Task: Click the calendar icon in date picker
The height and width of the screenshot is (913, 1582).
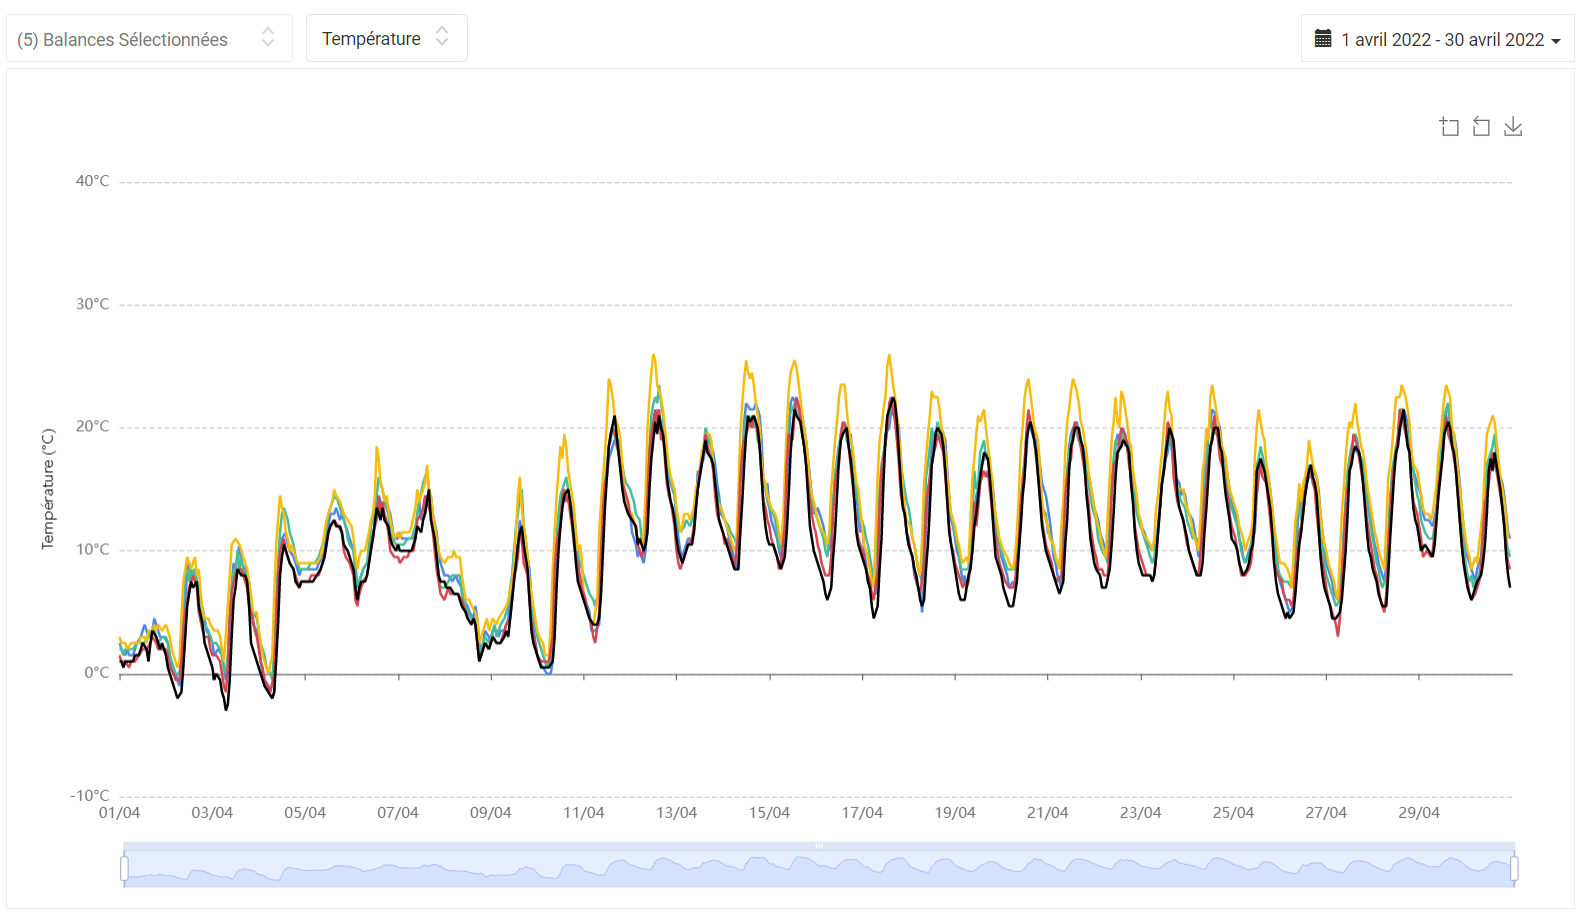Action: (1322, 39)
